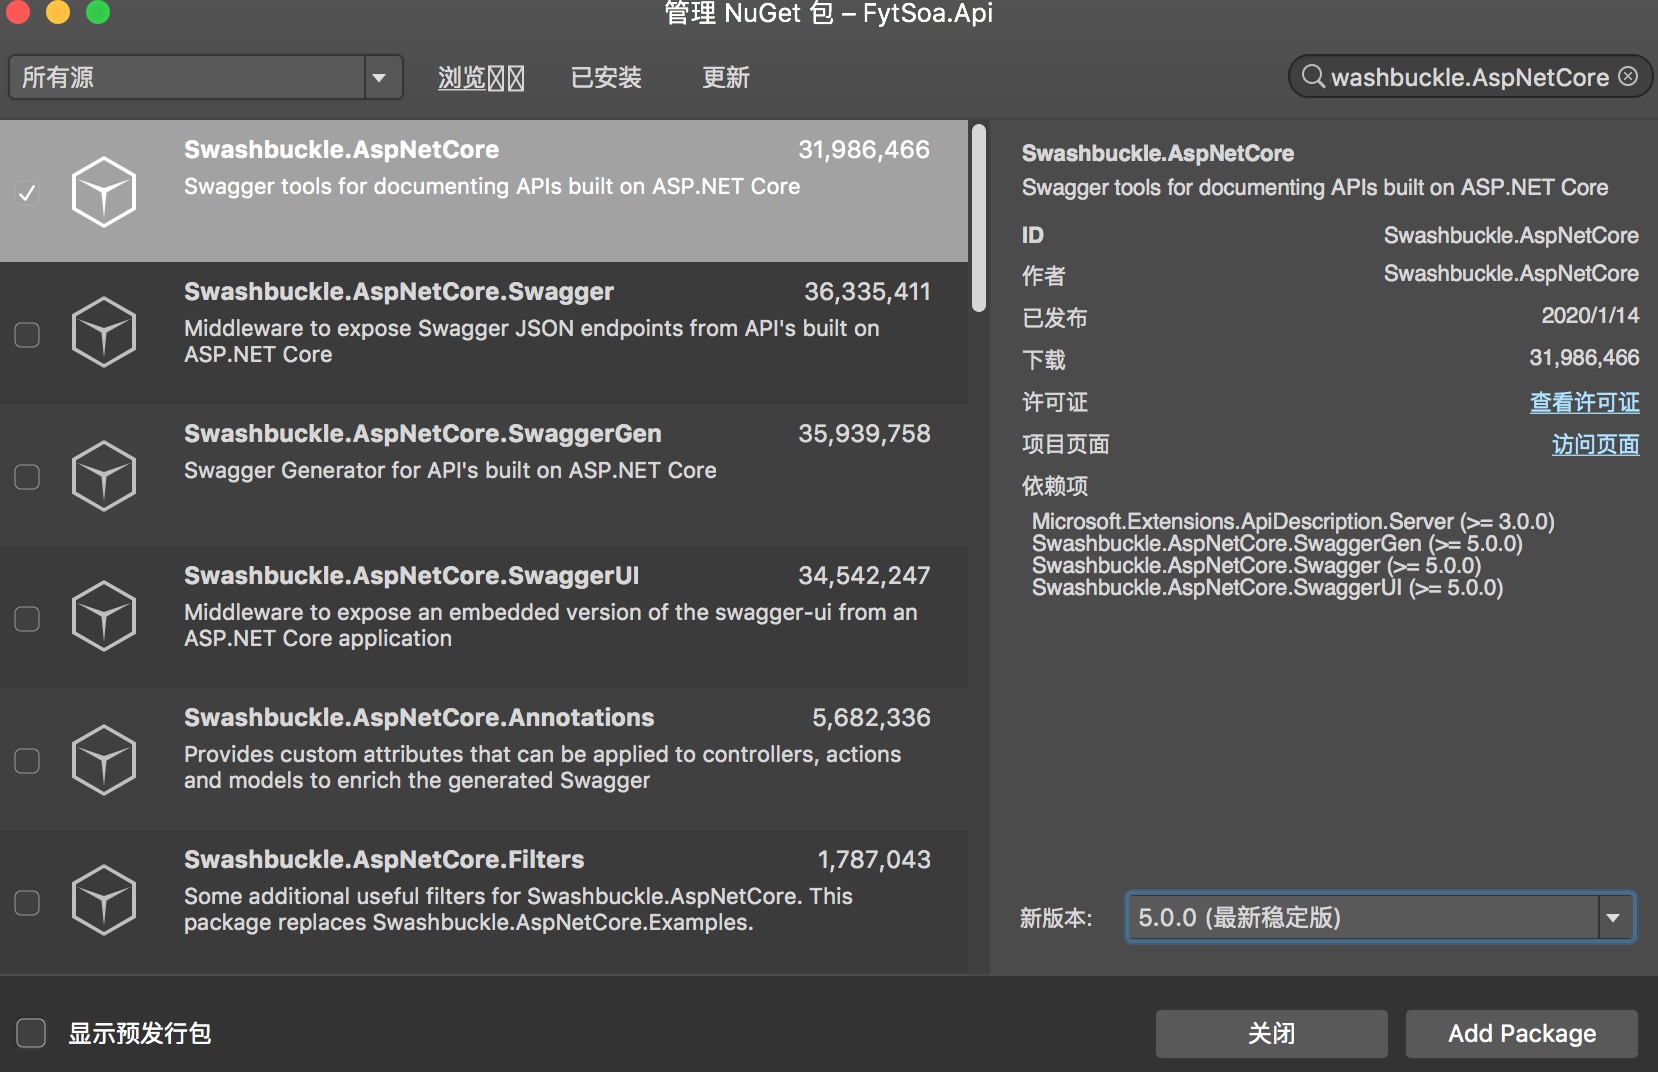Check the Swashbuckle.AspNetCore.SwaggerUI checkbox
The width and height of the screenshot is (1658, 1072).
pos(28,618)
